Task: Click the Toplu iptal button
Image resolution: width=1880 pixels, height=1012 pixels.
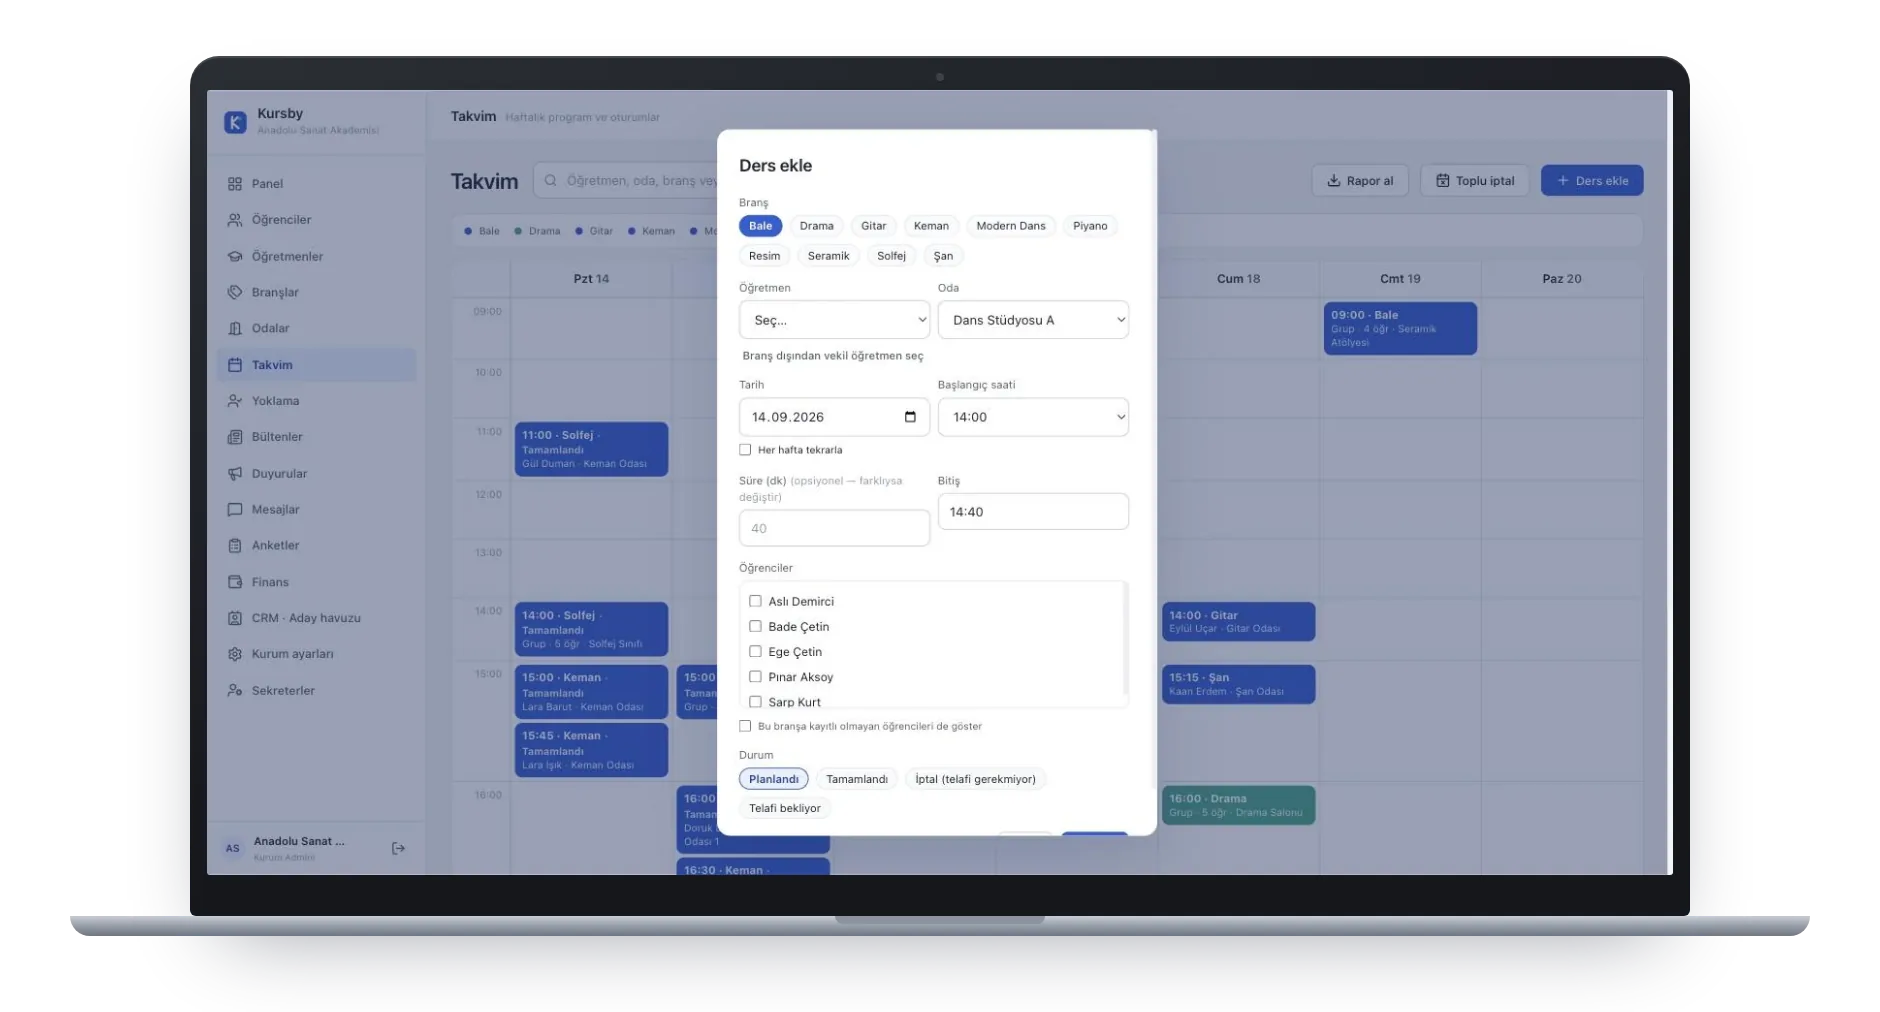Action: (x=1474, y=181)
